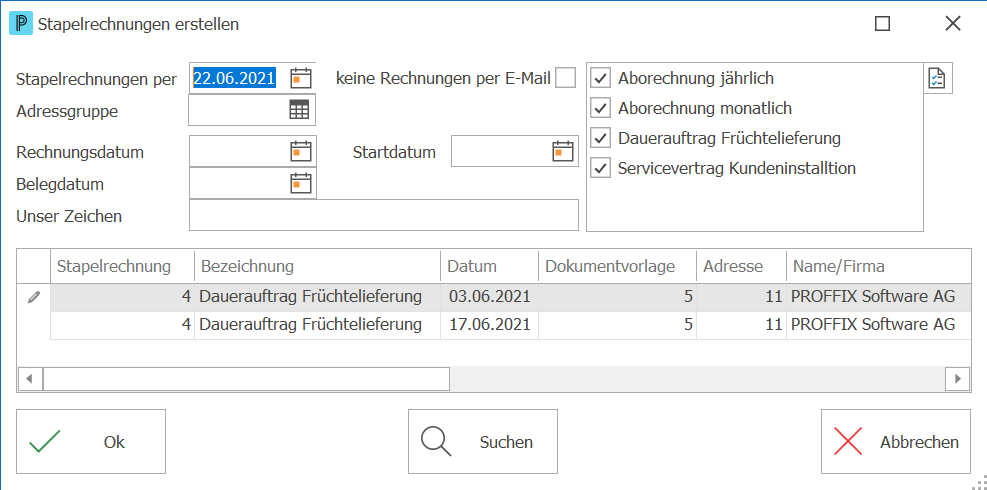Select the row dated 17.06.2021
Image resolution: width=987 pixels, height=490 pixels.
(x=510, y=325)
